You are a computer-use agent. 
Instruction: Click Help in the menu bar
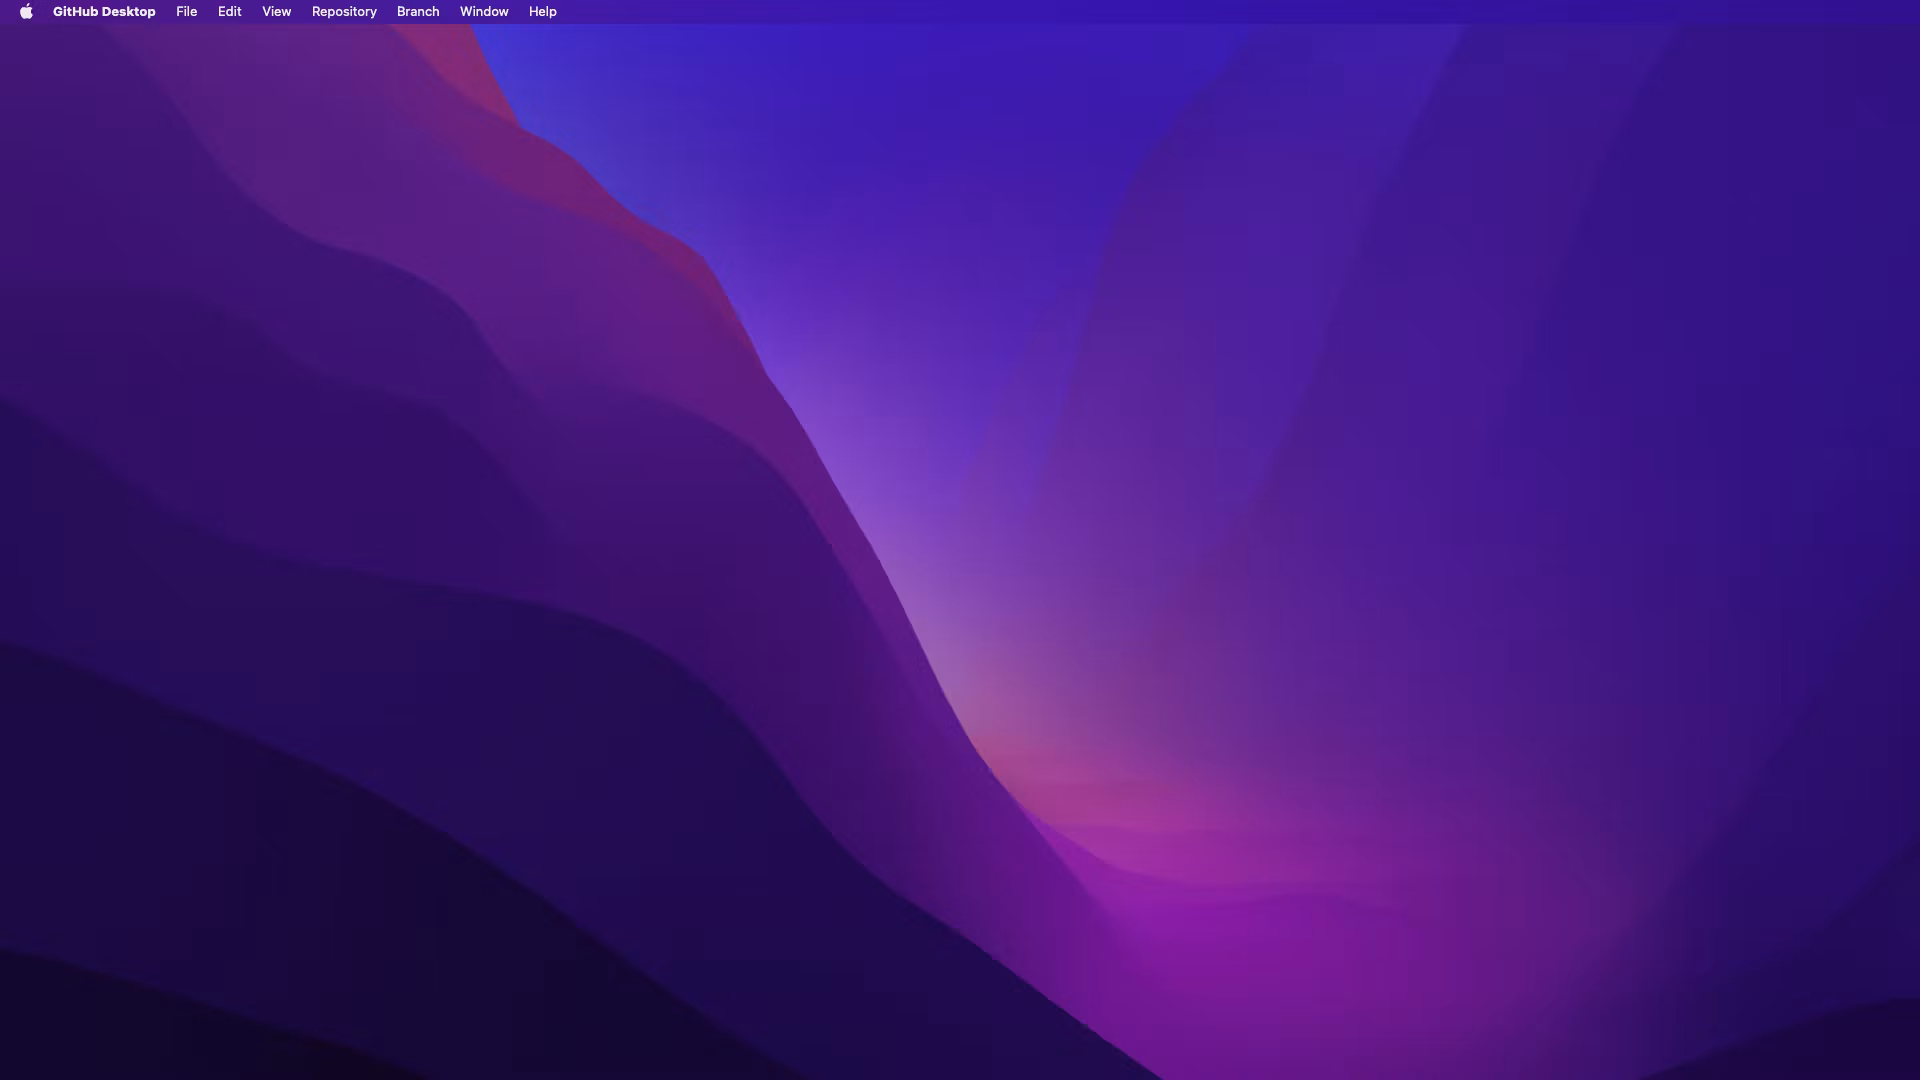542,11
